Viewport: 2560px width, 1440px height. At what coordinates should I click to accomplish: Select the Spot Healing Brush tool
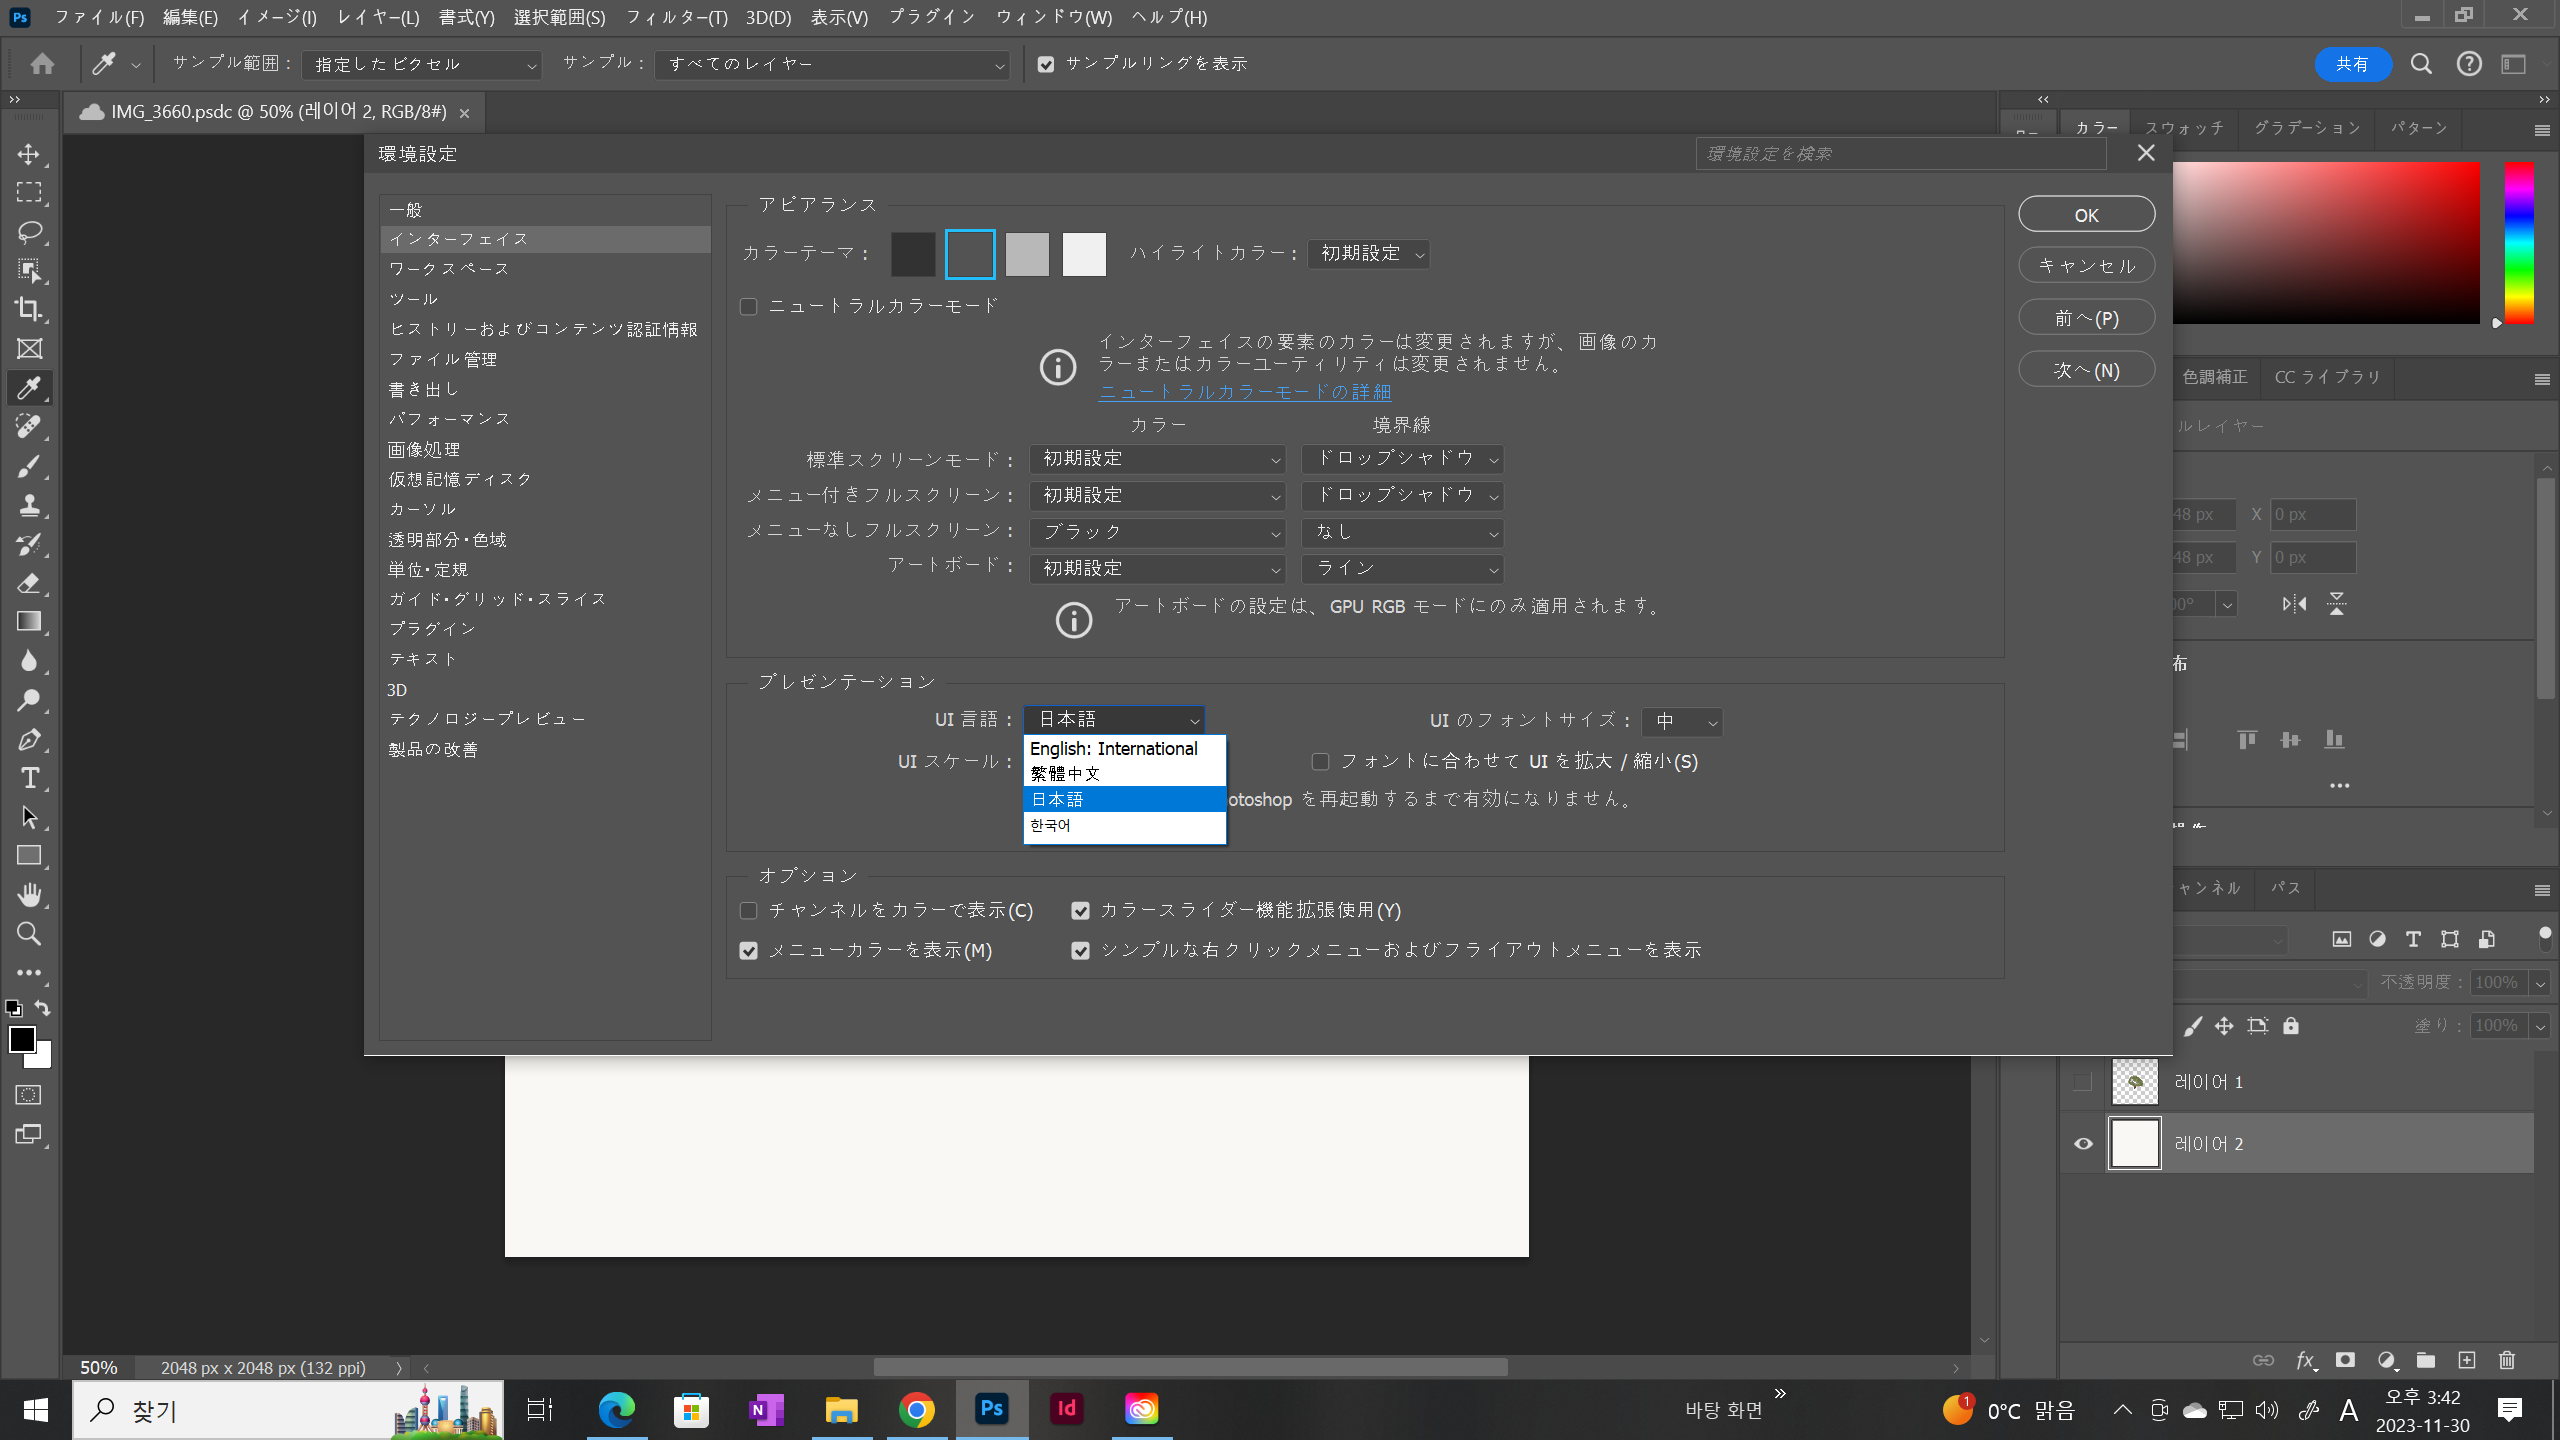click(29, 427)
